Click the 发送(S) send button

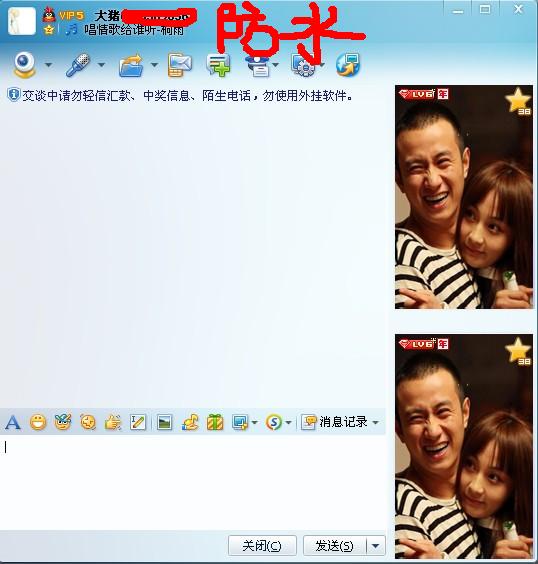click(334, 546)
